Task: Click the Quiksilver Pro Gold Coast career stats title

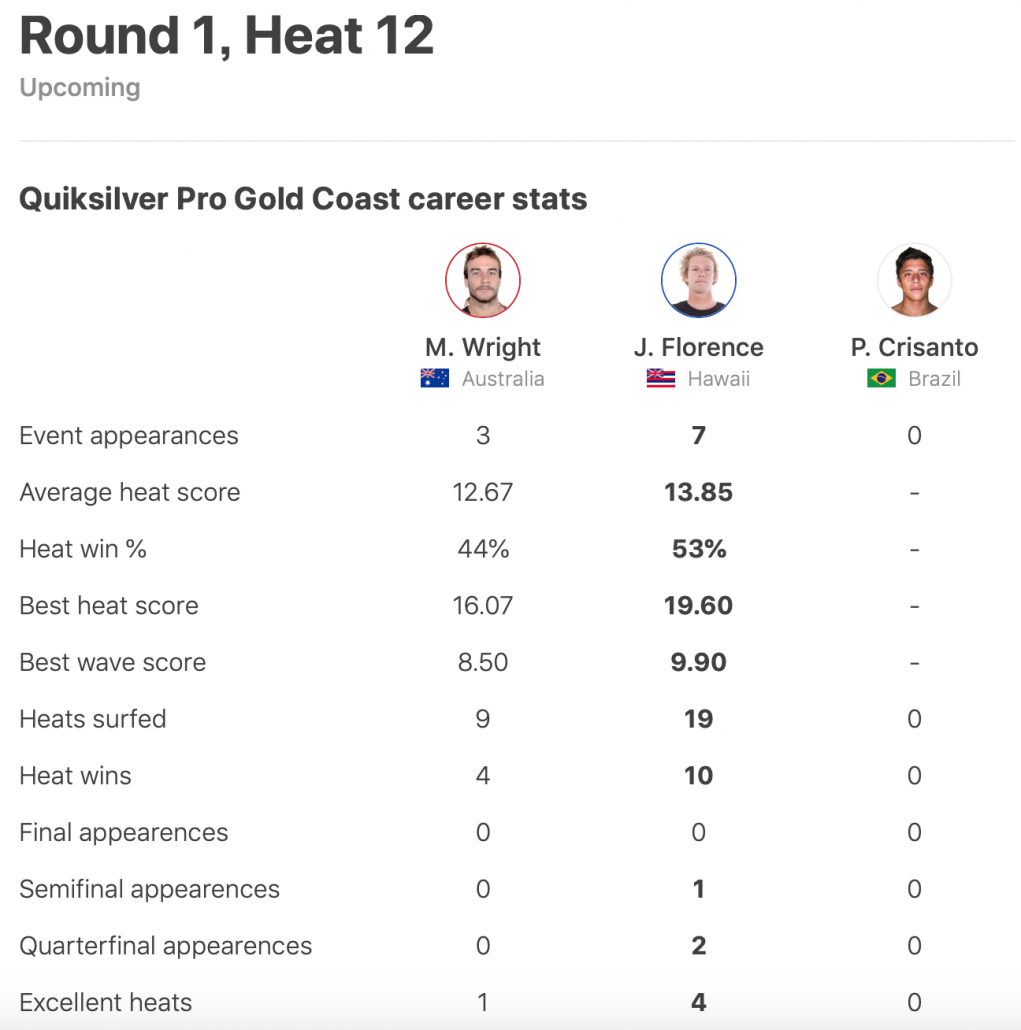Action: [303, 199]
